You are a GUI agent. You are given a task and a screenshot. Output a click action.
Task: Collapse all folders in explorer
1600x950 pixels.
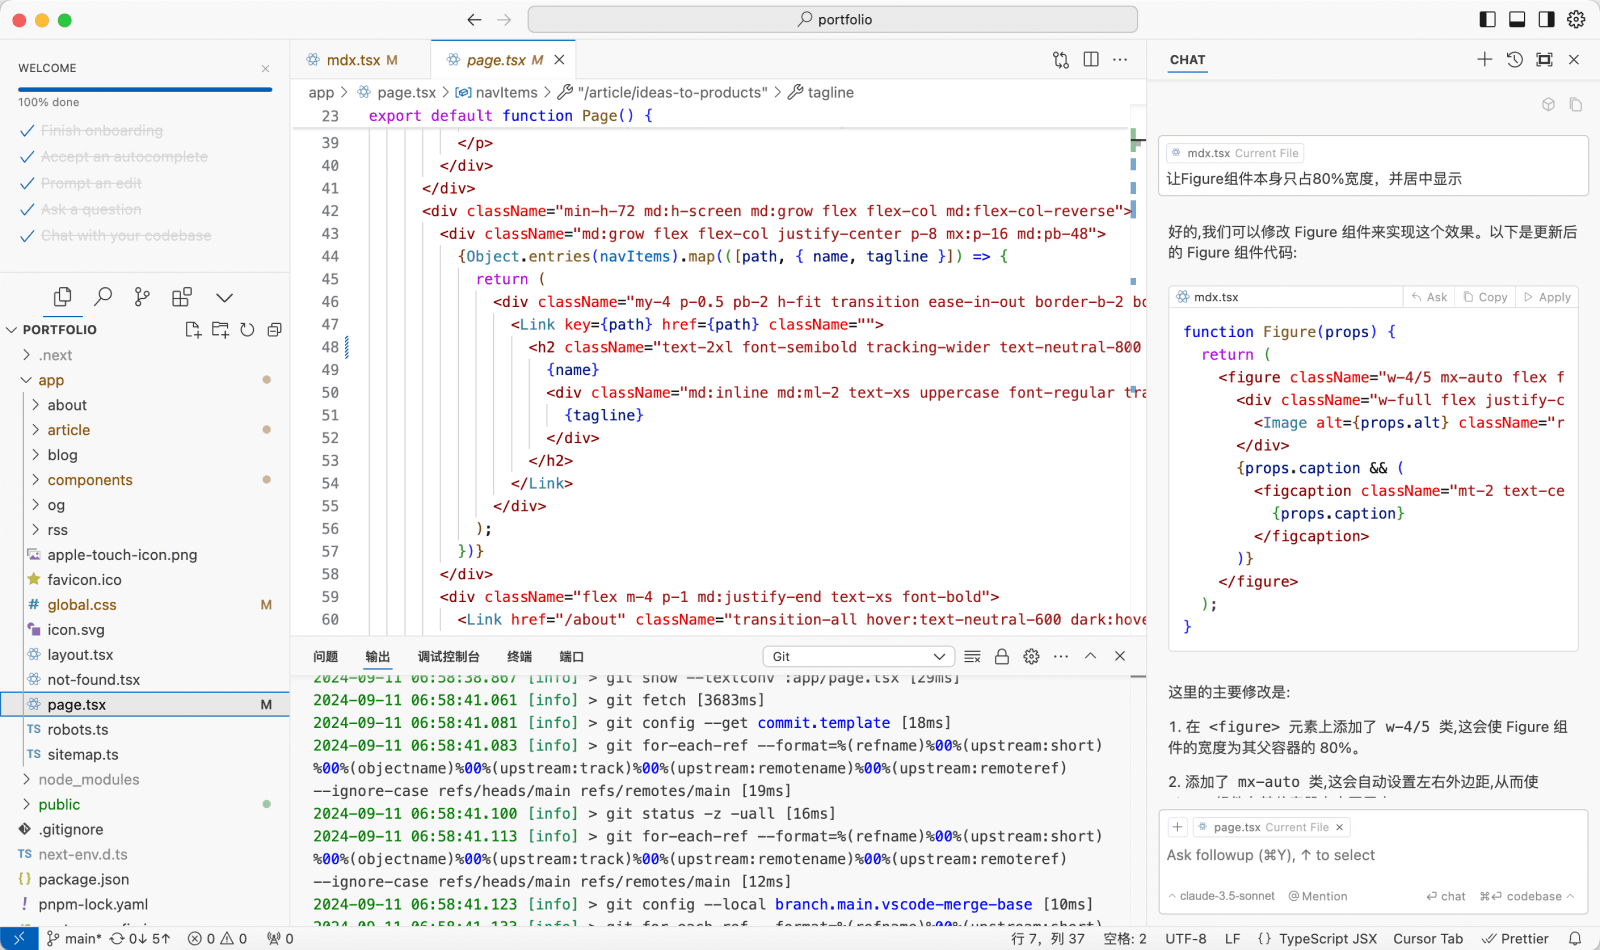click(x=274, y=329)
